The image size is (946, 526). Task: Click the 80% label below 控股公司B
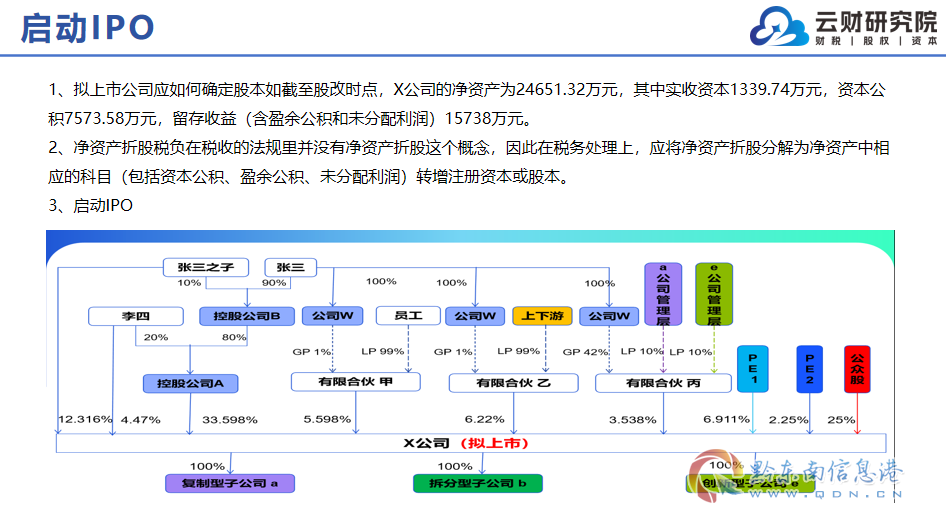click(234, 337)
